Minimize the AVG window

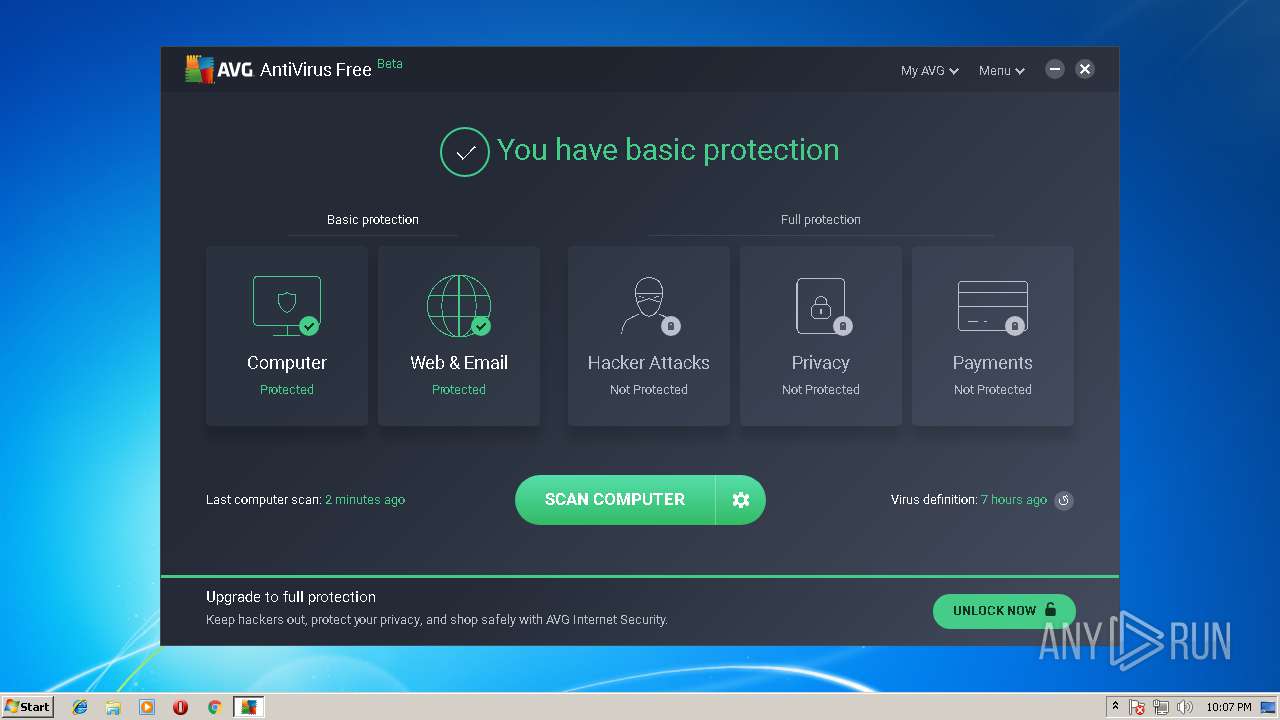tap(1055, 69)
